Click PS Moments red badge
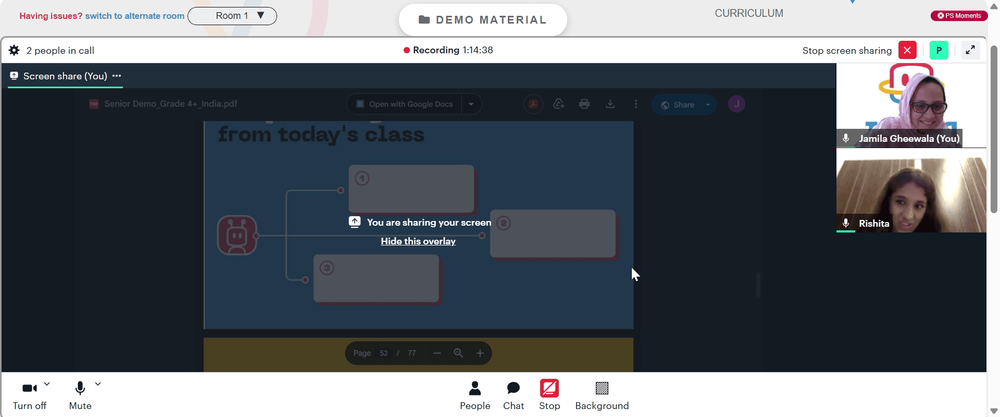Viewport: 1000px width, 417px height. point(959,15)
